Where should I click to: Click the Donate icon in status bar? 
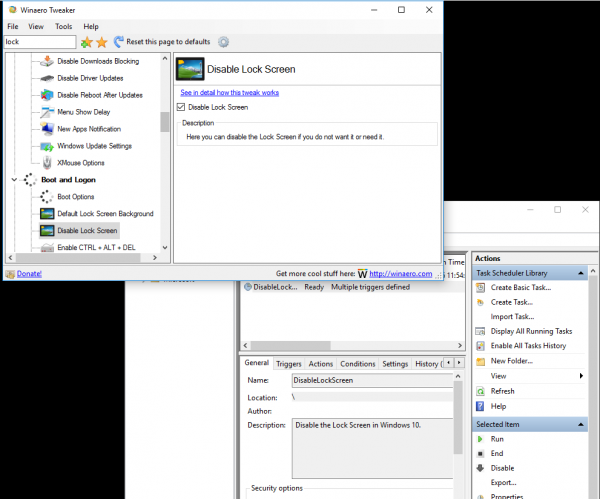point(10,274)
